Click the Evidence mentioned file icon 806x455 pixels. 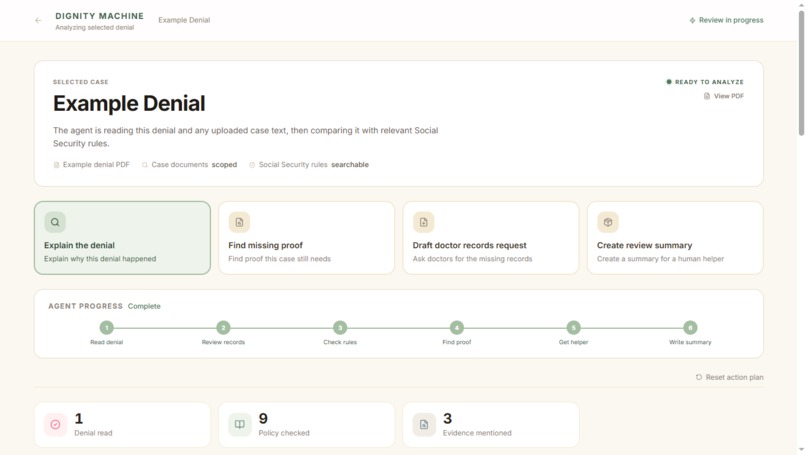coord(424,425)
